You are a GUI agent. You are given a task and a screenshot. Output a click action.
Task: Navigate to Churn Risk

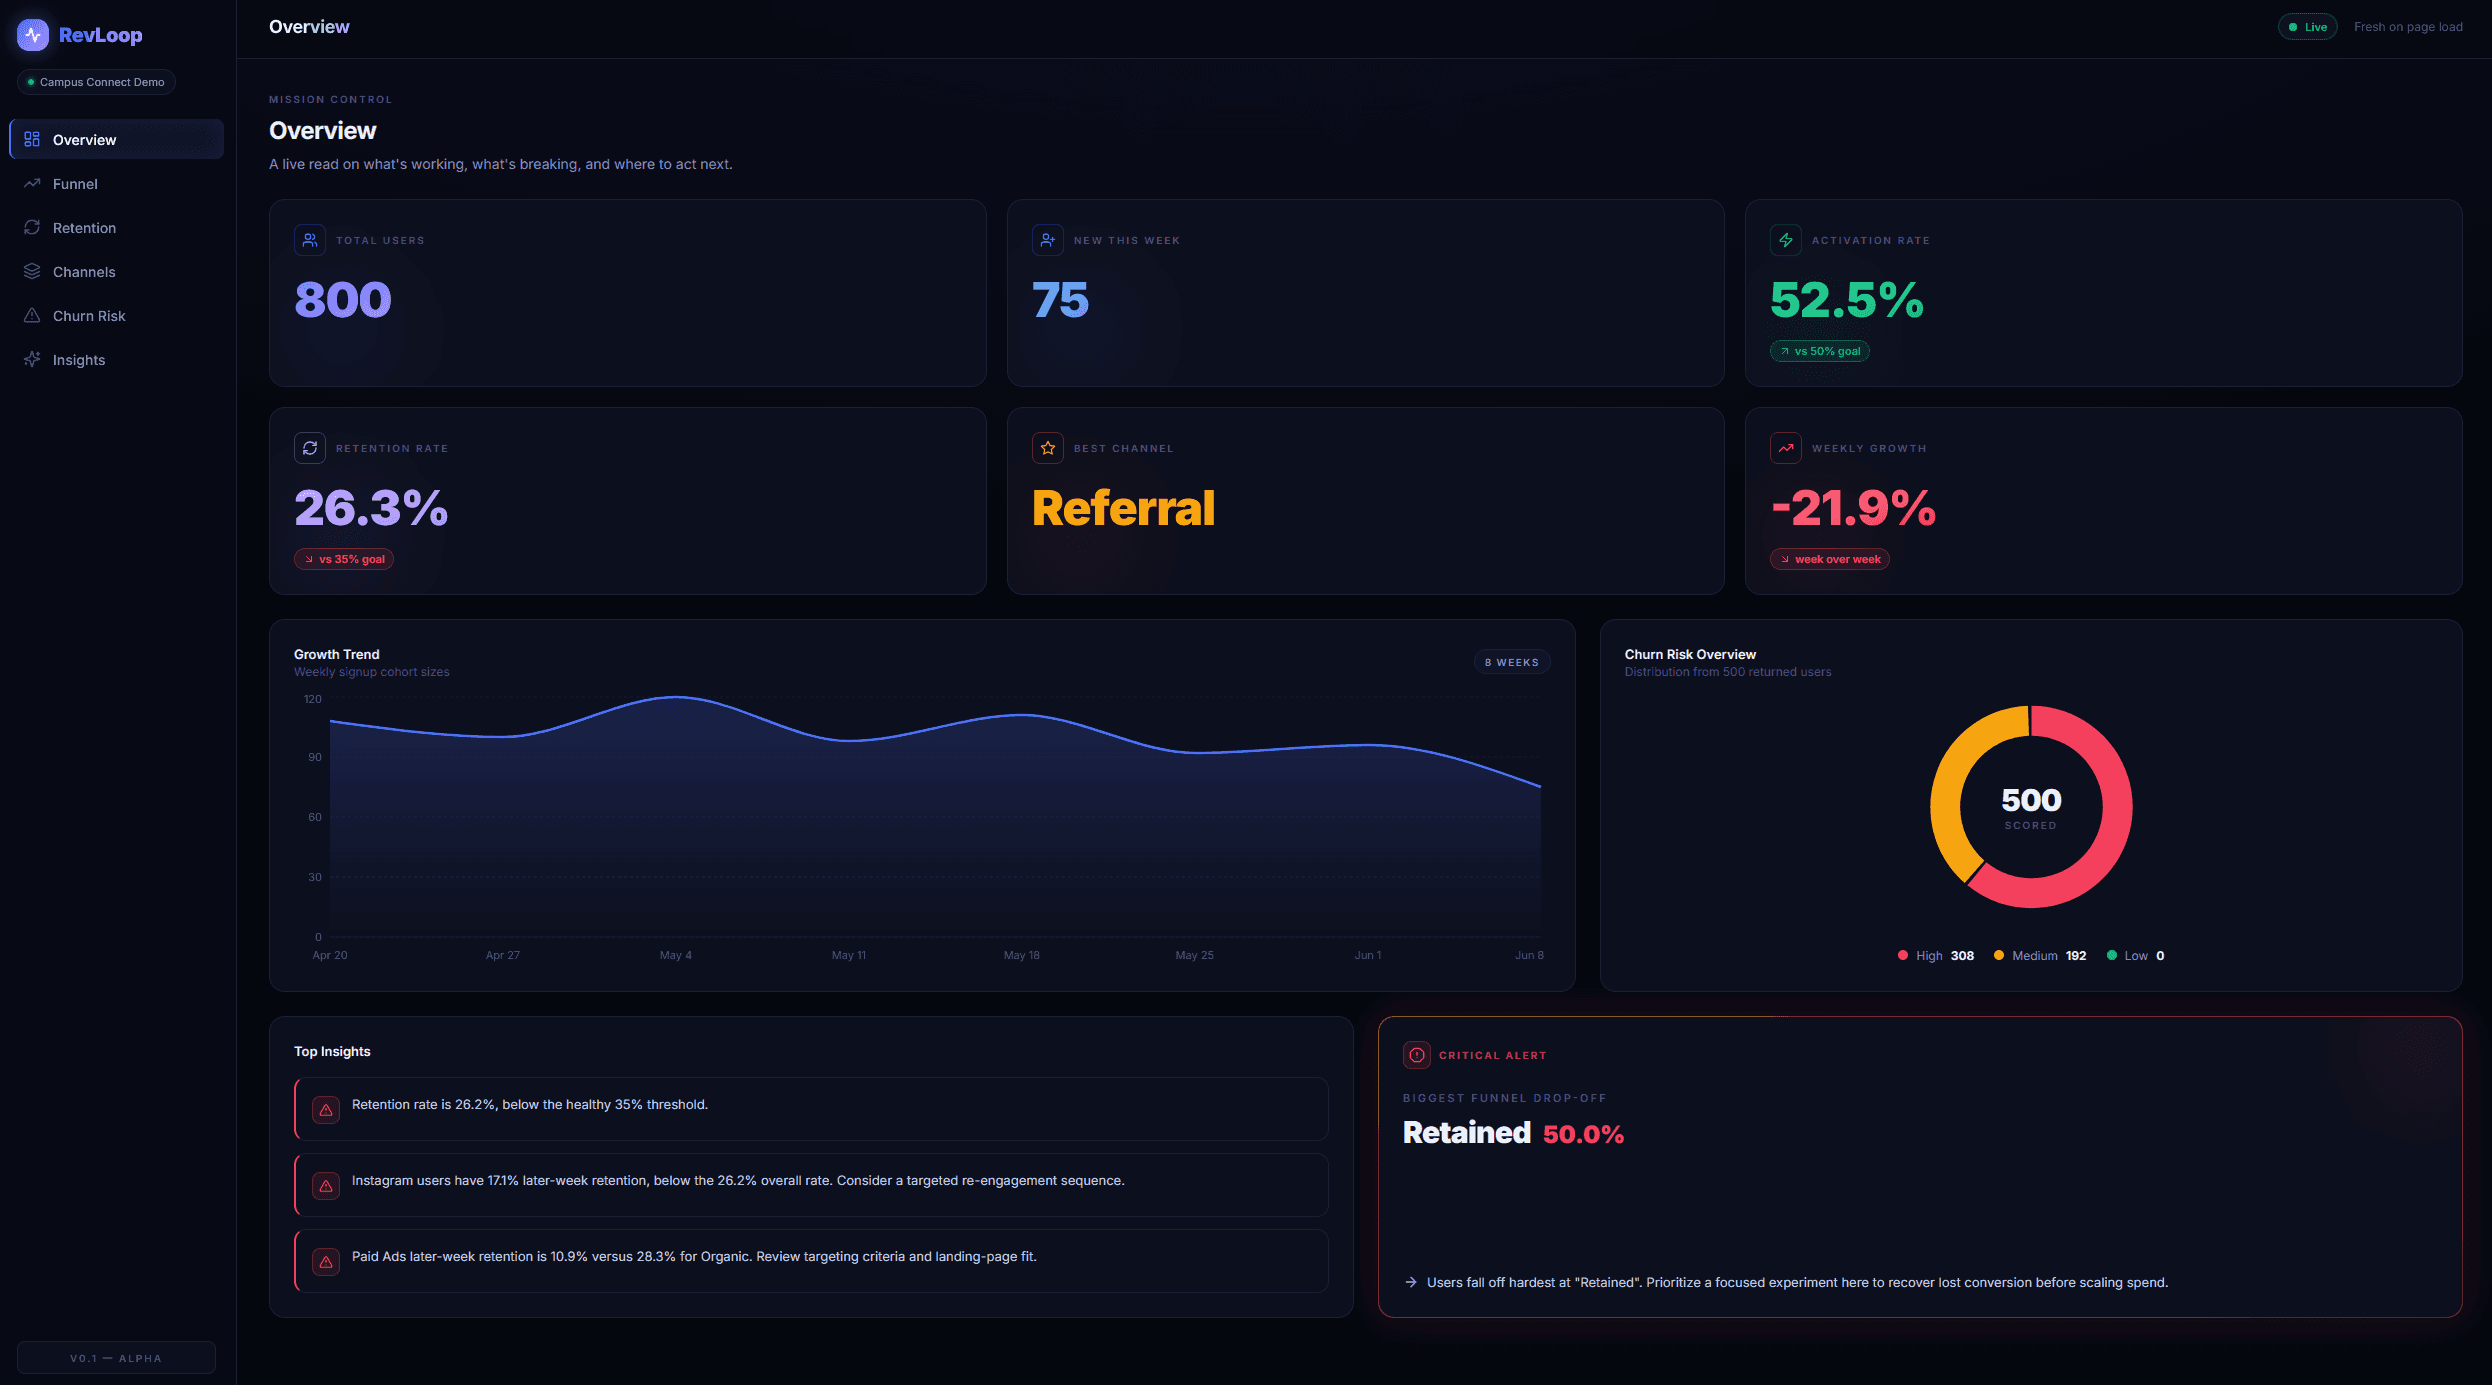116,316
